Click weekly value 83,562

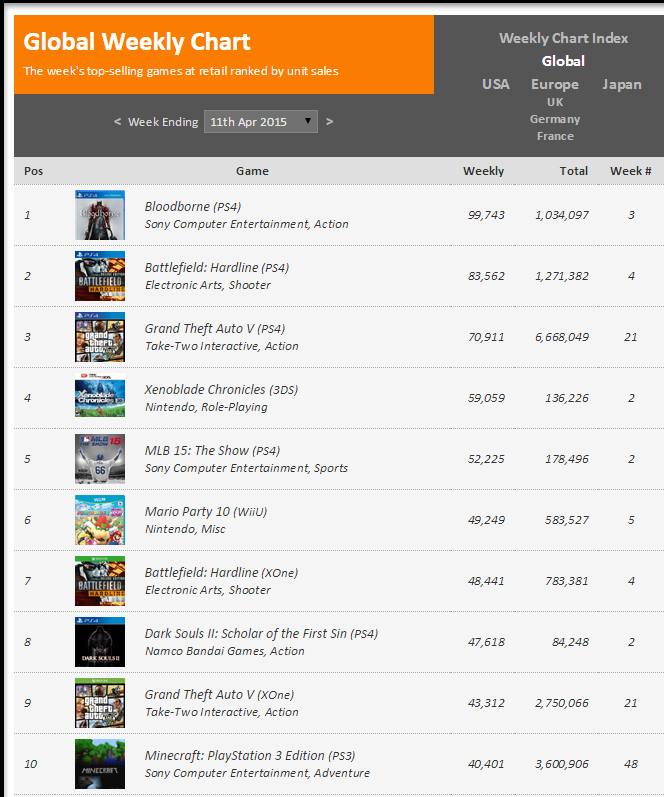click(x=486, y=276)
